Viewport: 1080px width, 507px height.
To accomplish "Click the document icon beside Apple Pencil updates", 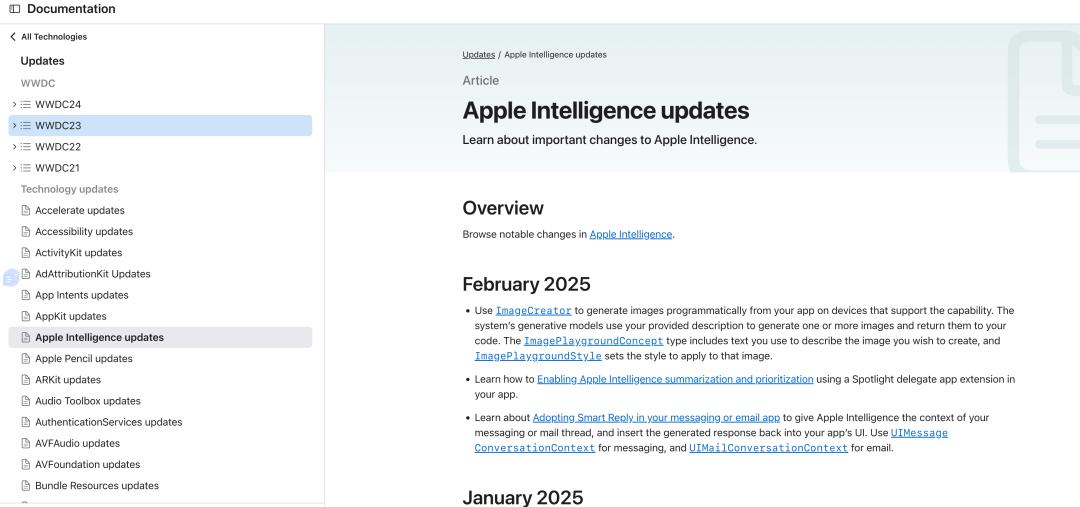I will coord(26,359).
